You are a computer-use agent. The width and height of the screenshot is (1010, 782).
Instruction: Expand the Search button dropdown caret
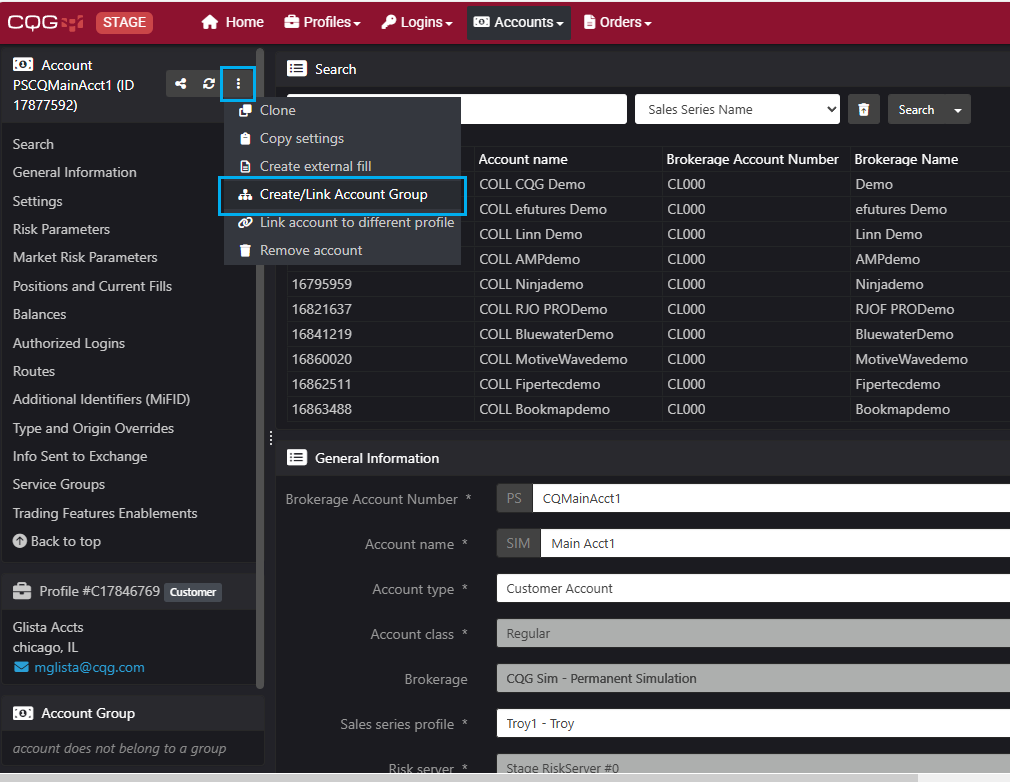(958, 110)
